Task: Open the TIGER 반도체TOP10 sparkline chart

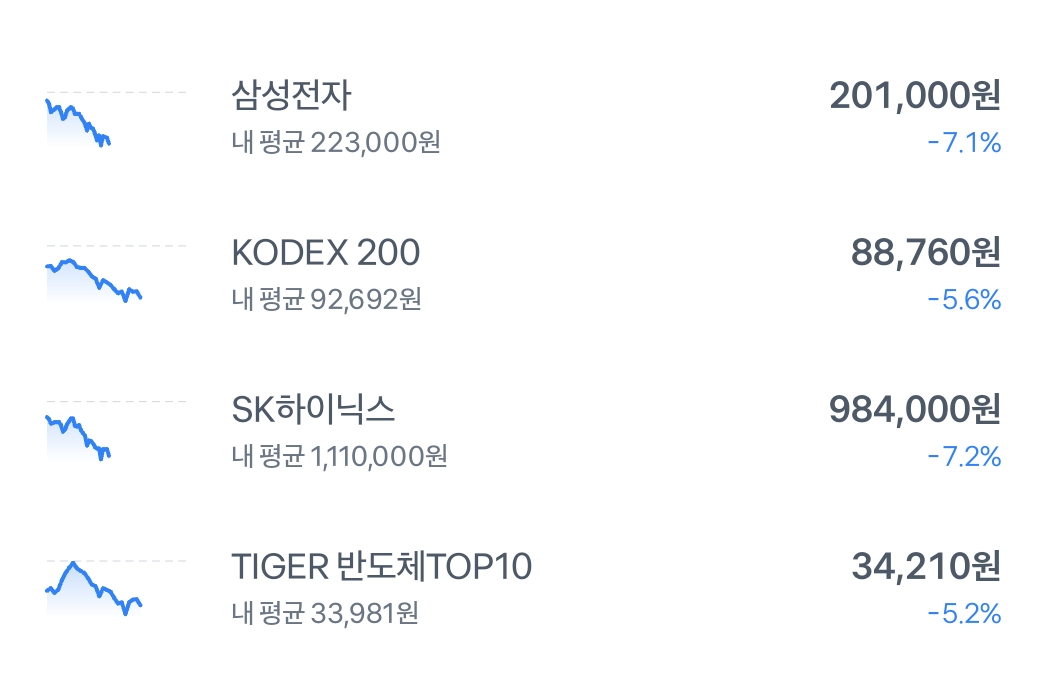Action: pos(116,589)
